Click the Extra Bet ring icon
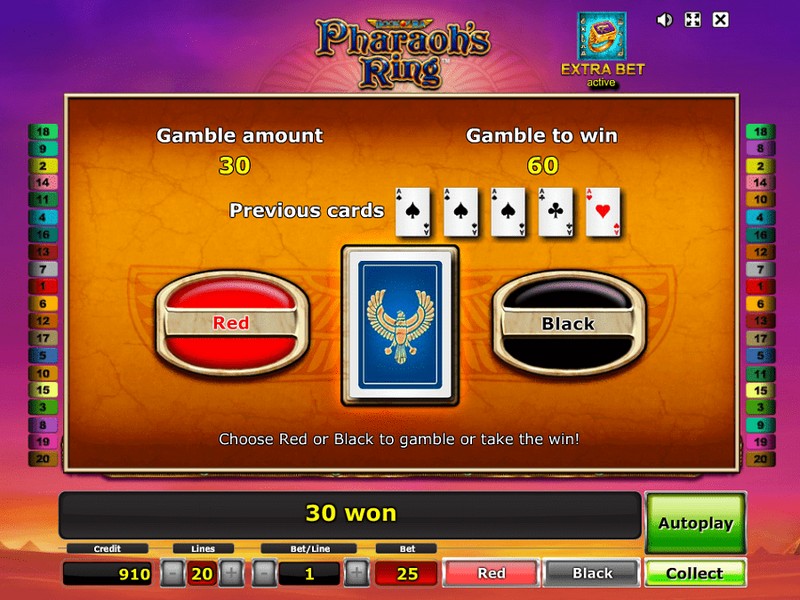The height and width of the screenshot is (600, 800). 602,36
